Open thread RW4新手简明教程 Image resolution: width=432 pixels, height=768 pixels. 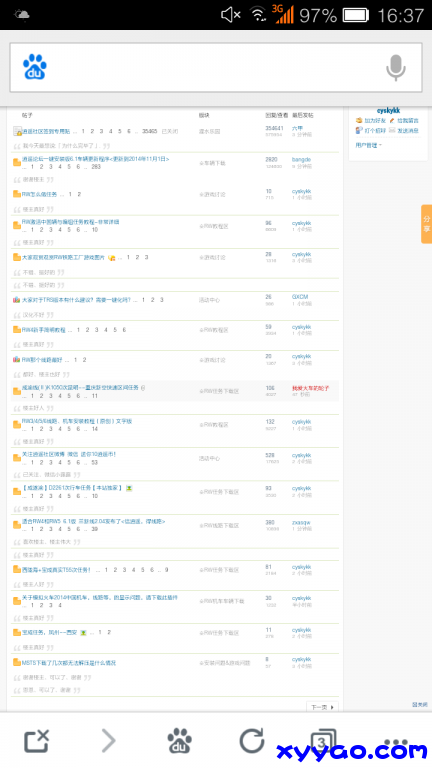pyautogui.click(x=44, y=330)
